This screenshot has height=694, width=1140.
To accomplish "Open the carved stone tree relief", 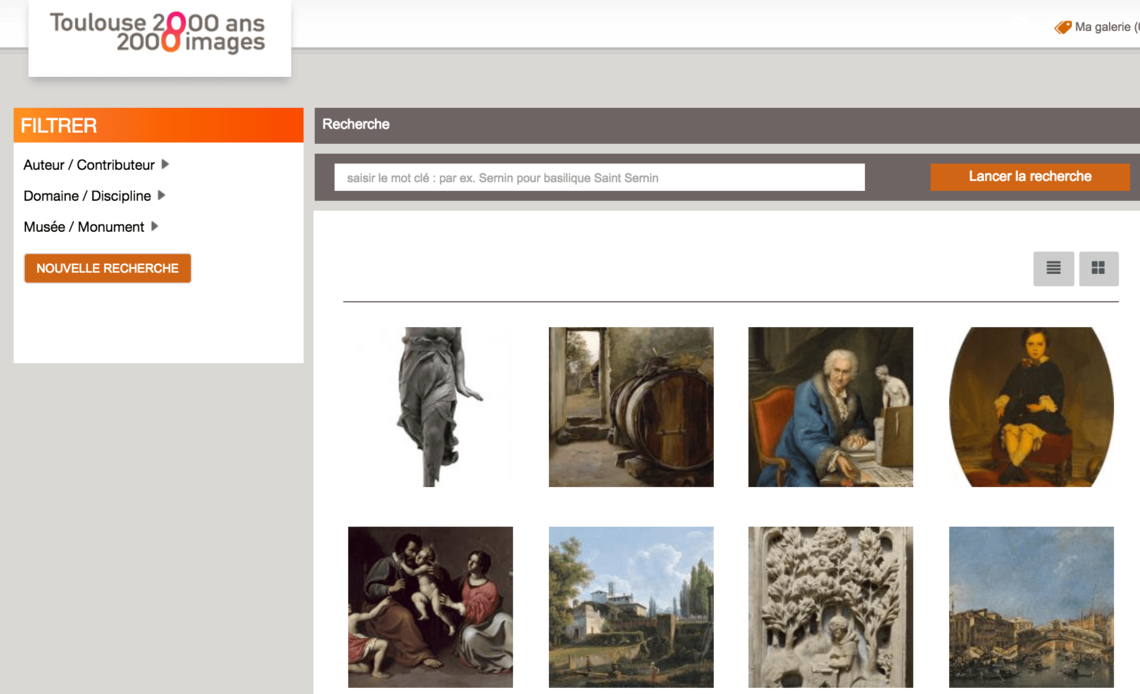I will click(x=830, y=607).
